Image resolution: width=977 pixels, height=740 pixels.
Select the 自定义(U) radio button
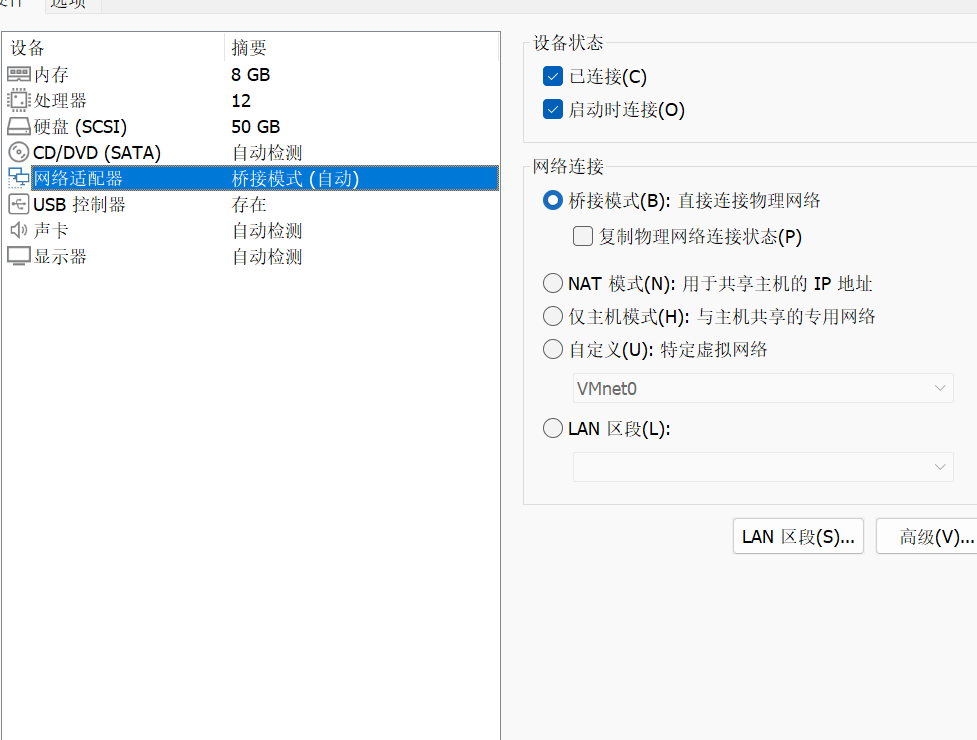(x=553, y=349)
